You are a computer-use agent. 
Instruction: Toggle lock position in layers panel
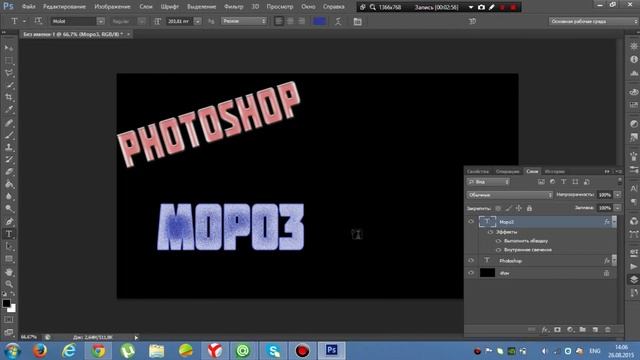pos(518,208)
